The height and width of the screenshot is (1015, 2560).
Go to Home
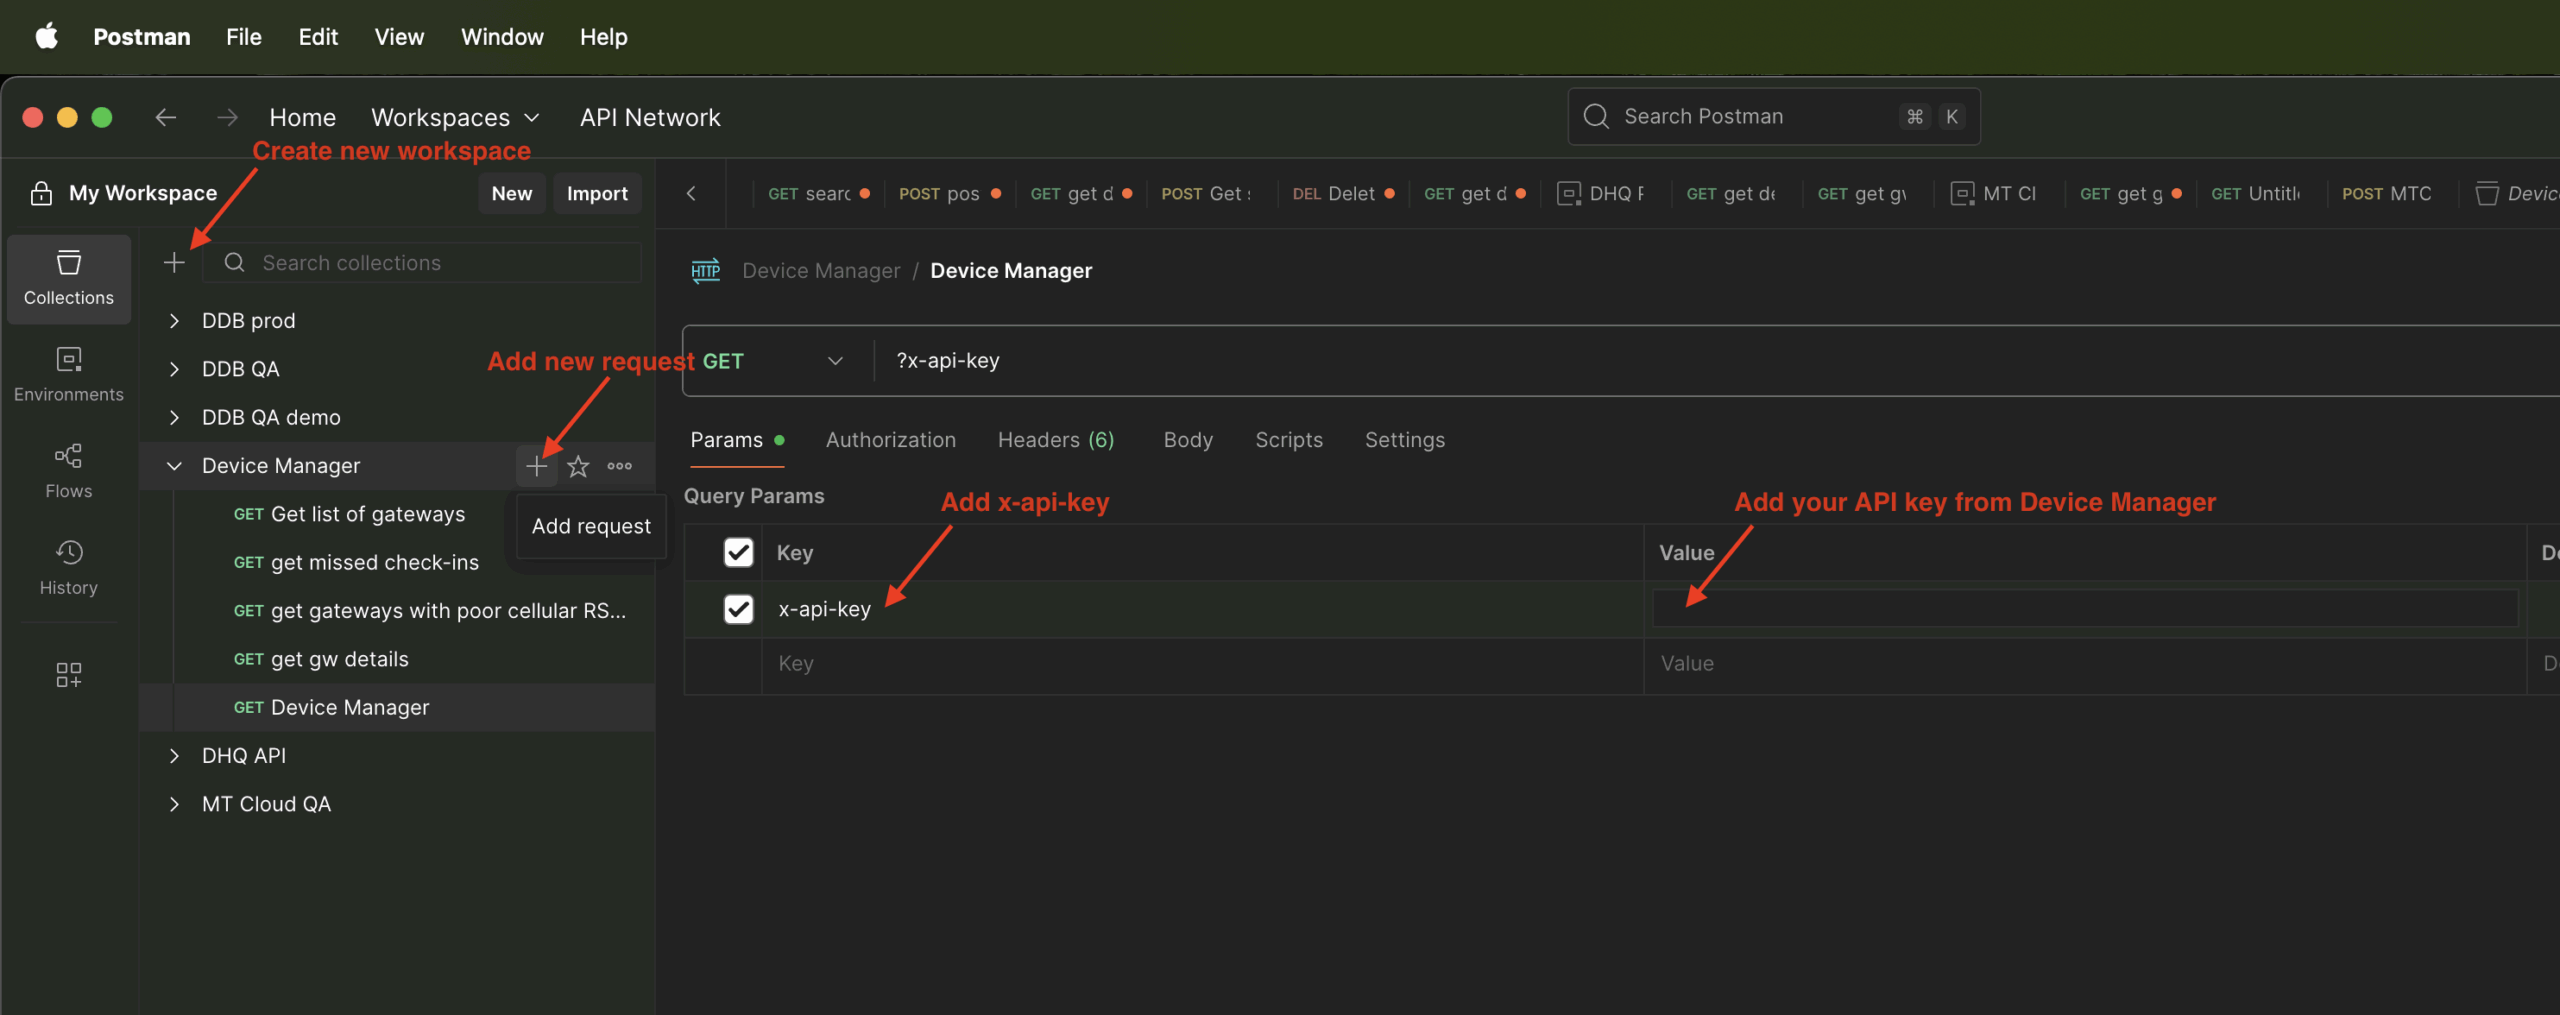(x=303, y=117)
